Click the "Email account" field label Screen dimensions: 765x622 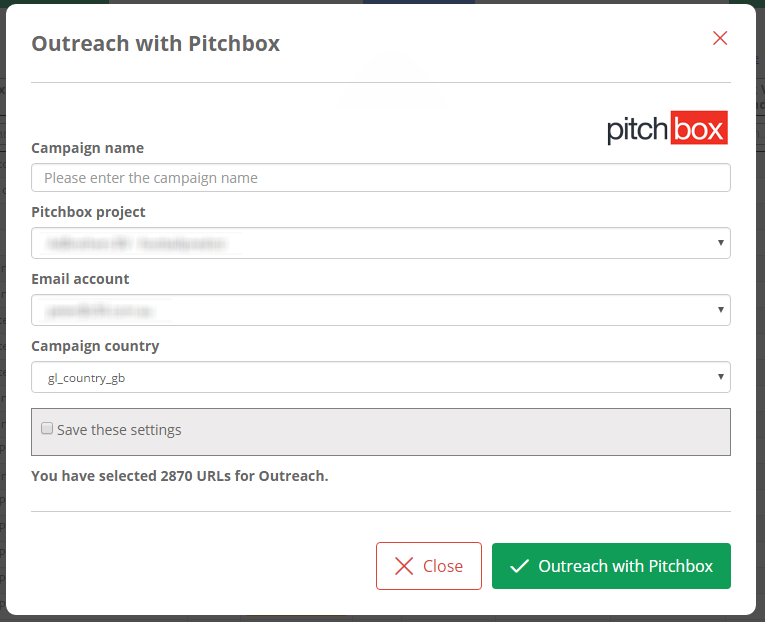[80, 279]
